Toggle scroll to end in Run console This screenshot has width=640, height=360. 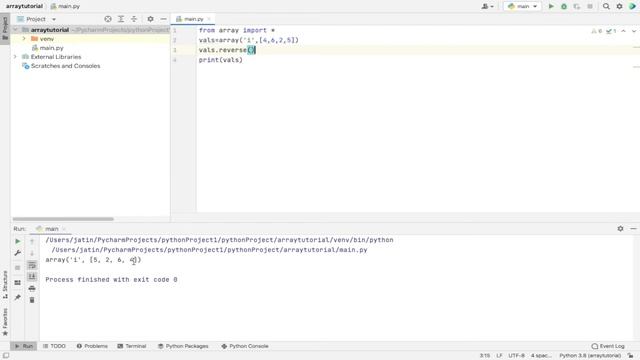[x=32, y=277]
